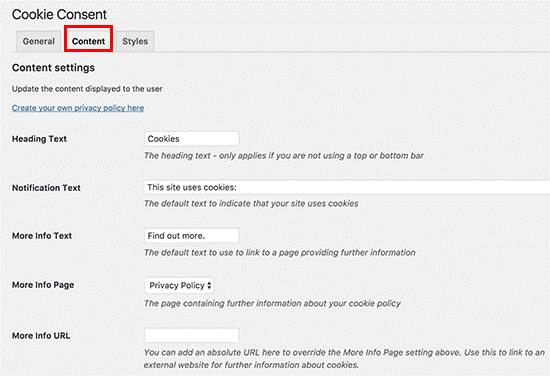Open the Privacy Policy page dropdown

pyautogui.click(x=179, y=286)
